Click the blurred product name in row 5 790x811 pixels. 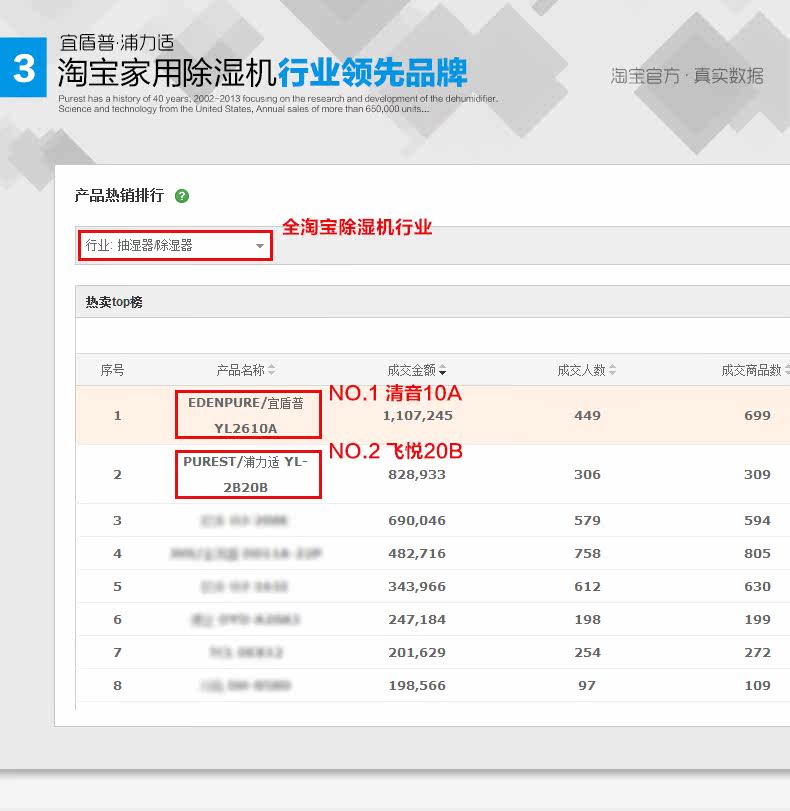[x=246, y=586]
